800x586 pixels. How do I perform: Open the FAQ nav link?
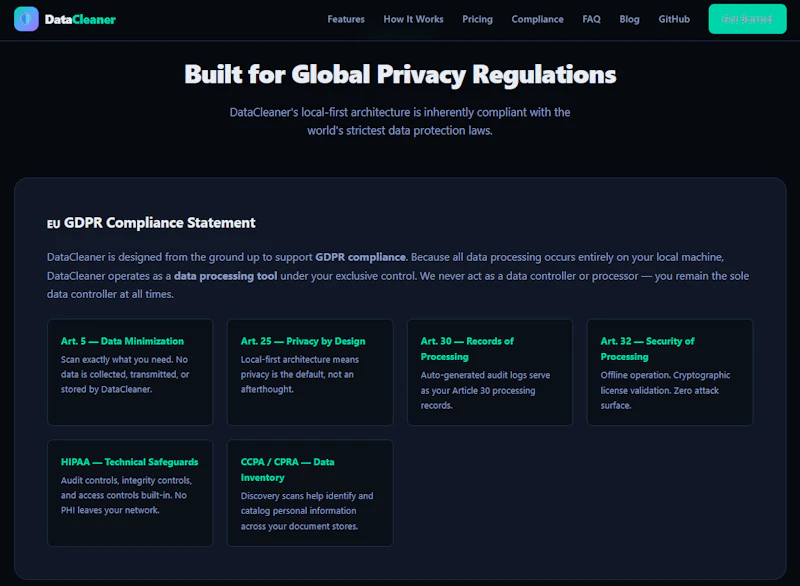click(x=591, y=19)
